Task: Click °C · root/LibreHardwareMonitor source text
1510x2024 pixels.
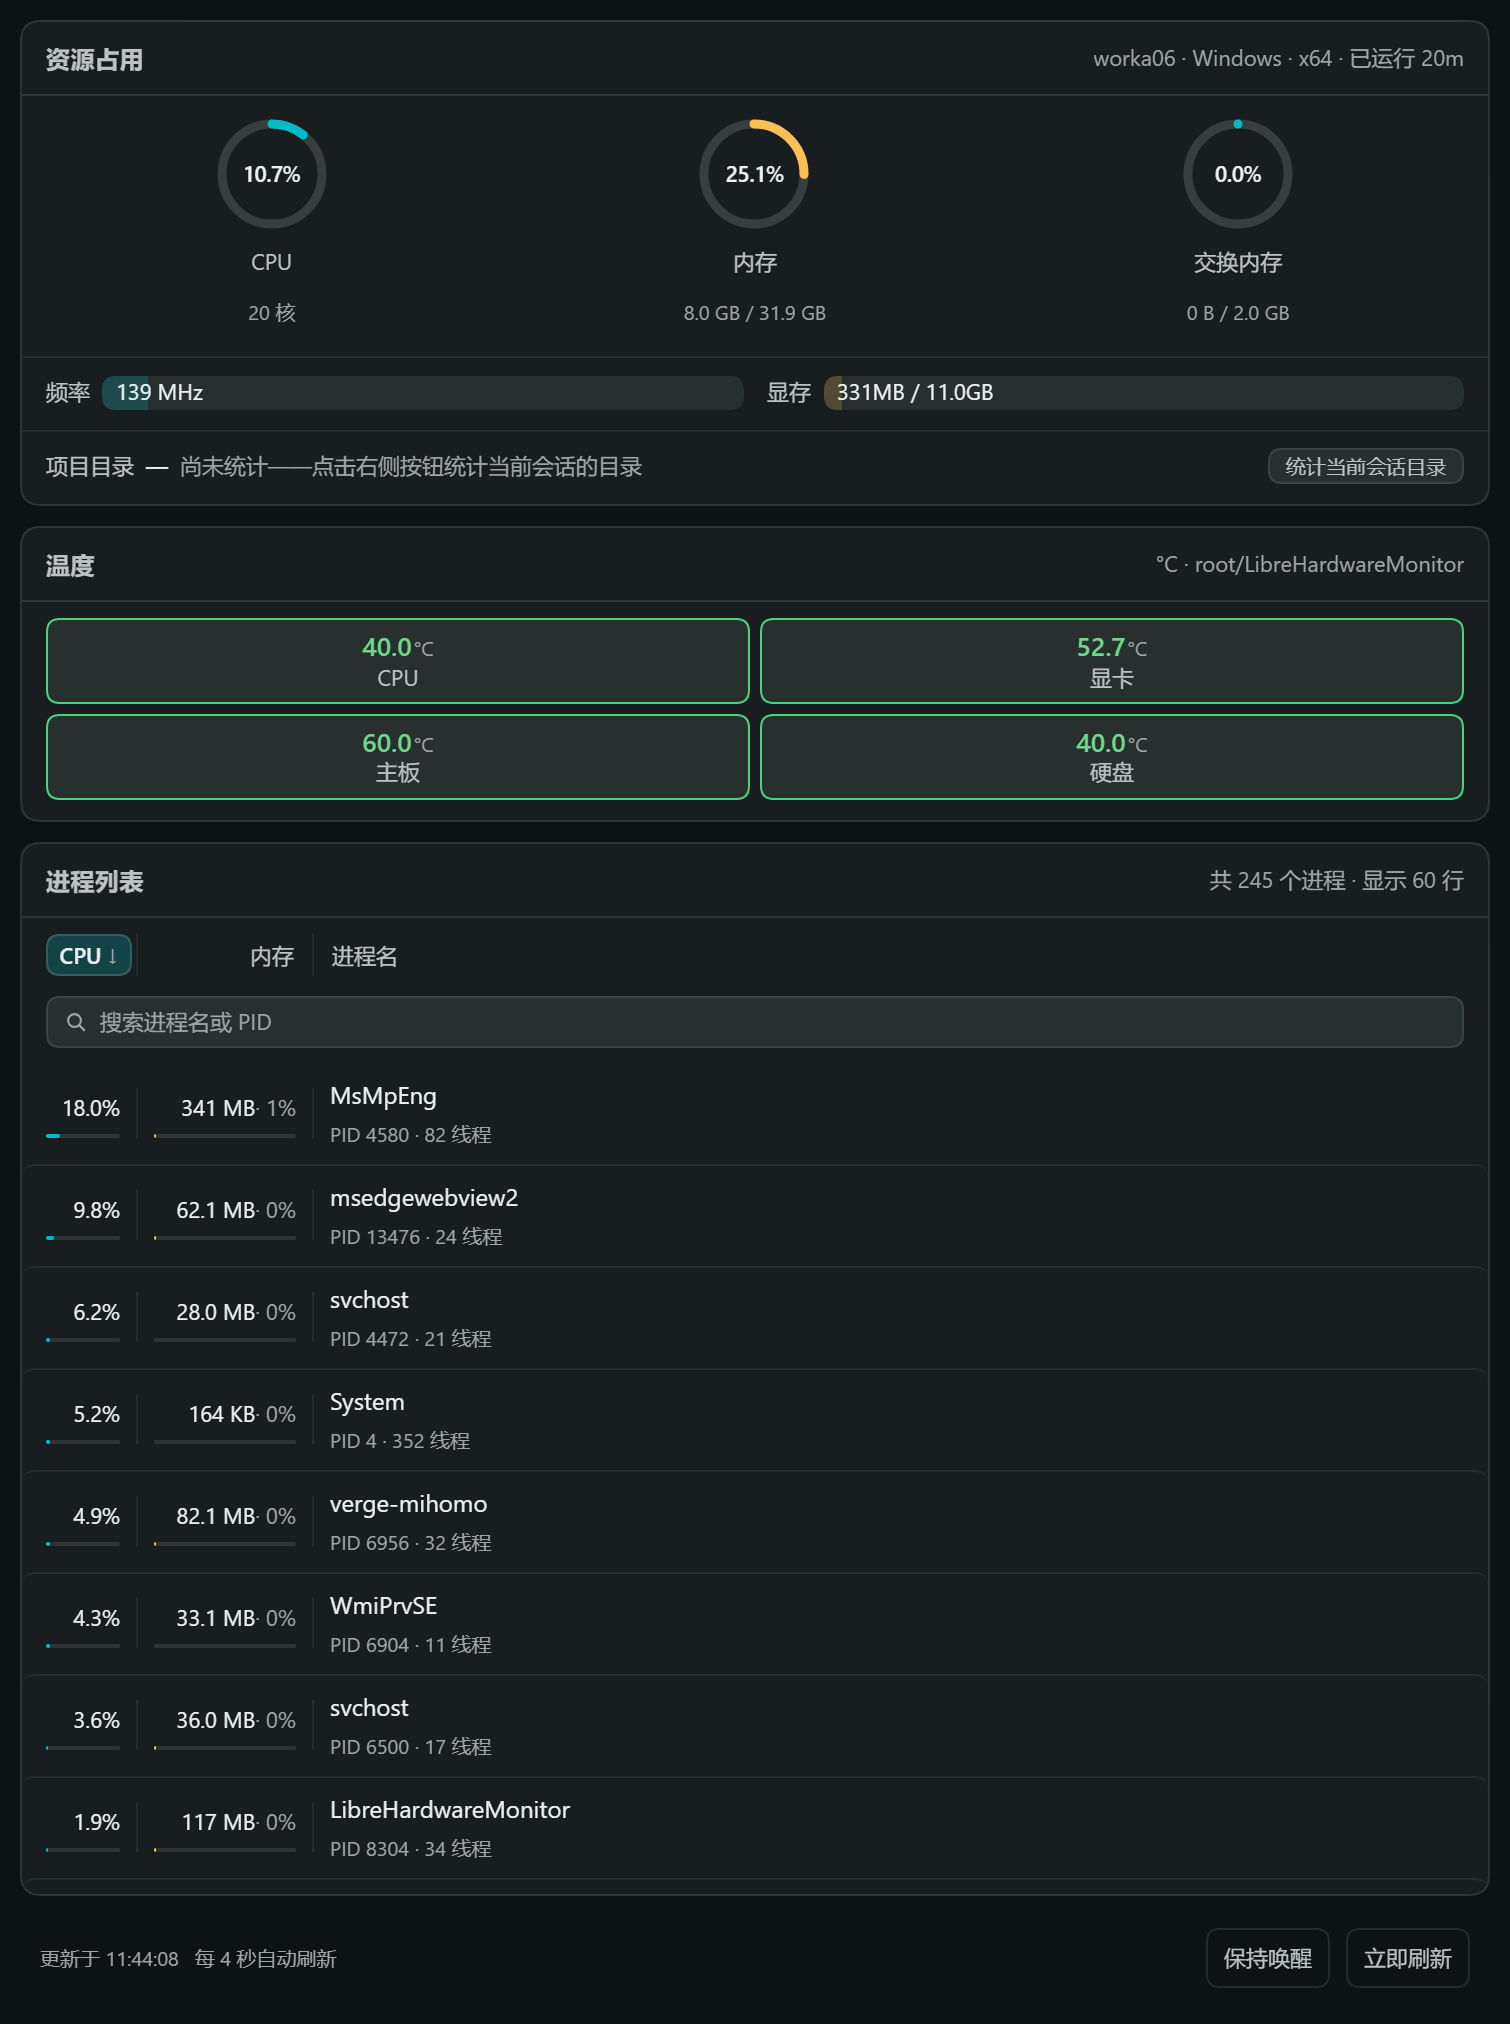Action: tap(1310, 565)
